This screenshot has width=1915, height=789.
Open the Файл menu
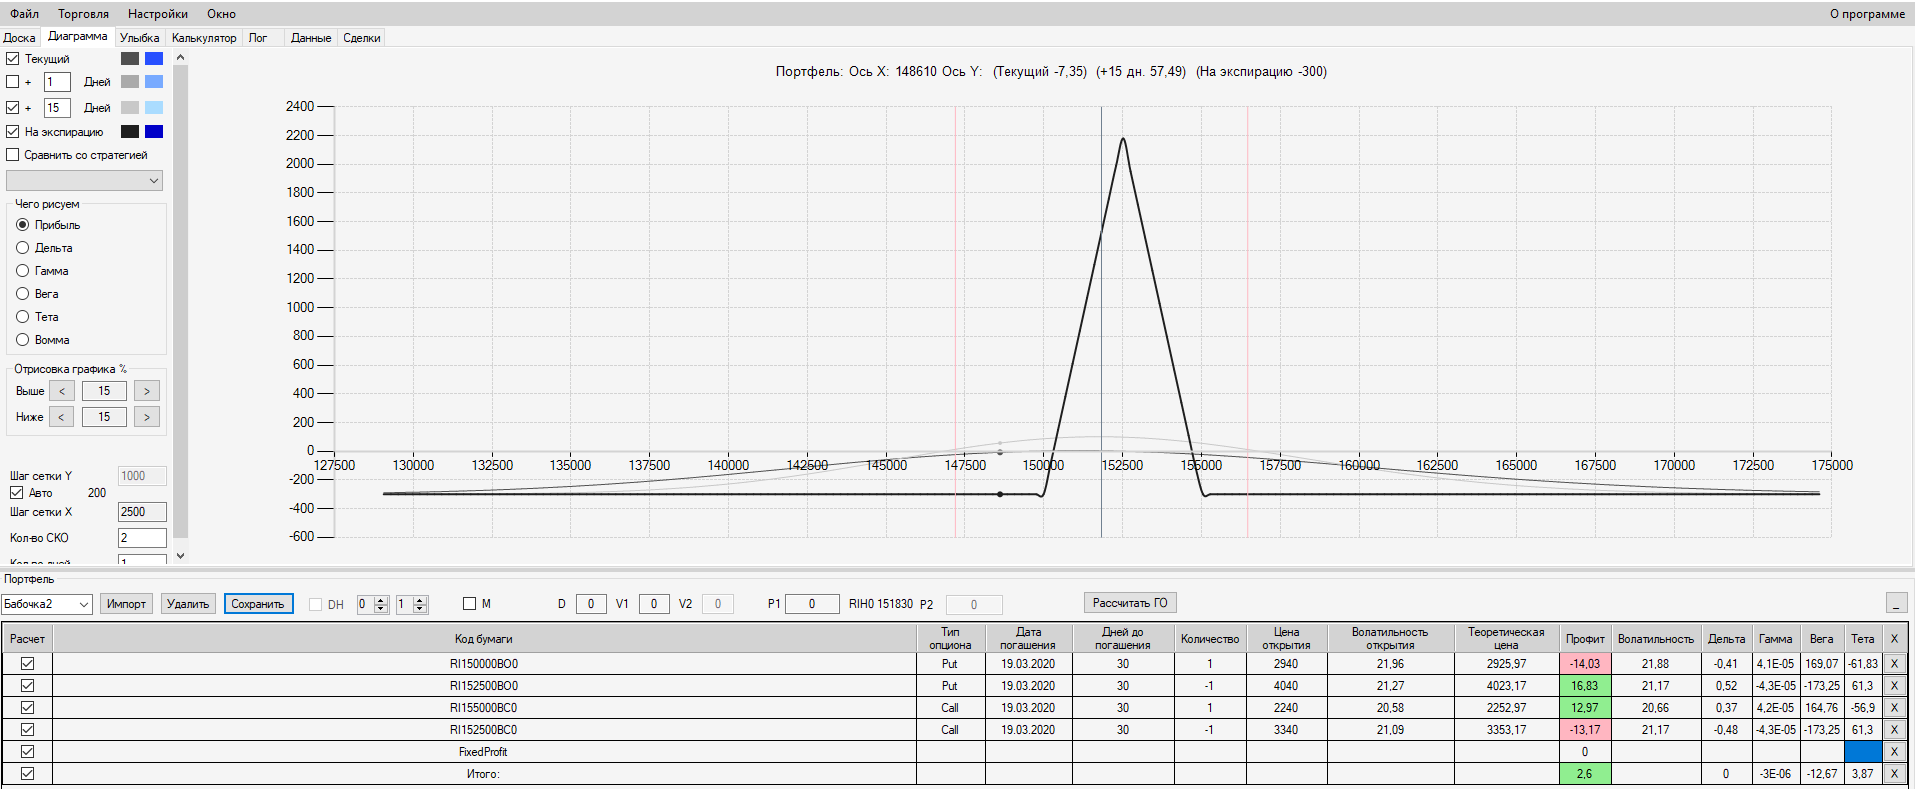25,14
